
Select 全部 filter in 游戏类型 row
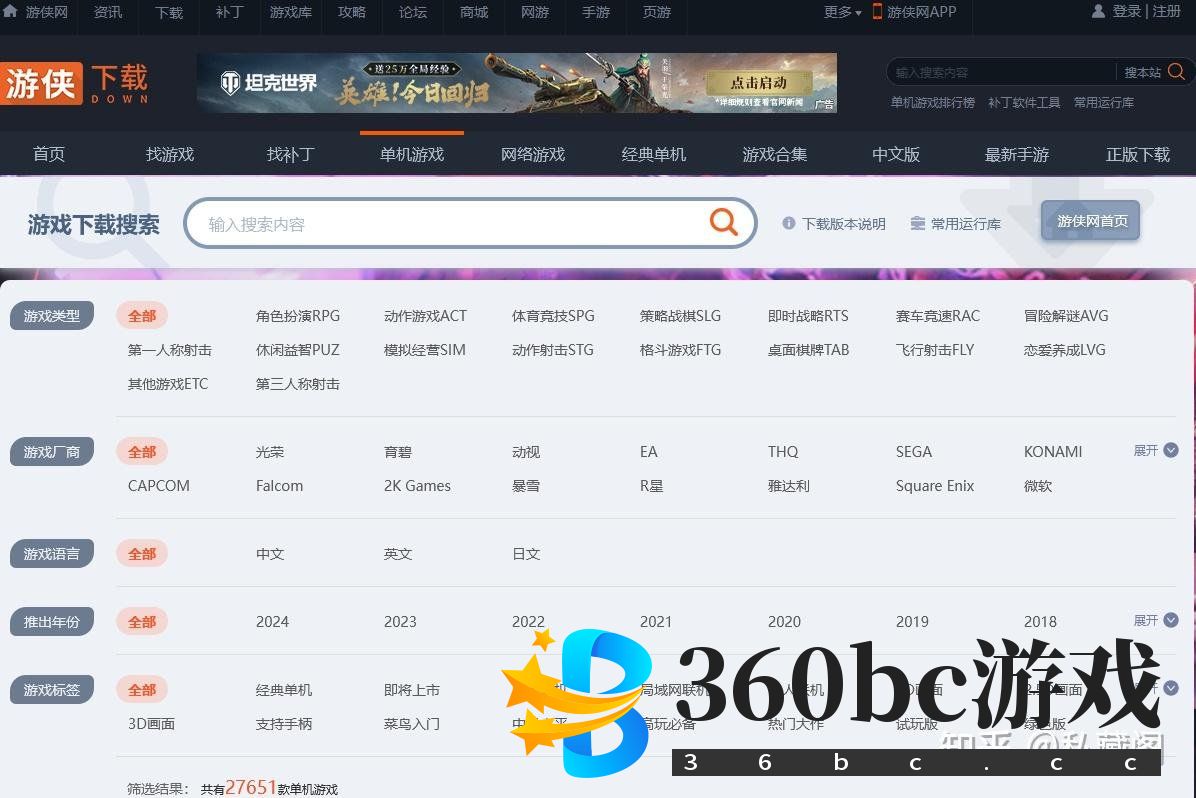click(142, 316)
